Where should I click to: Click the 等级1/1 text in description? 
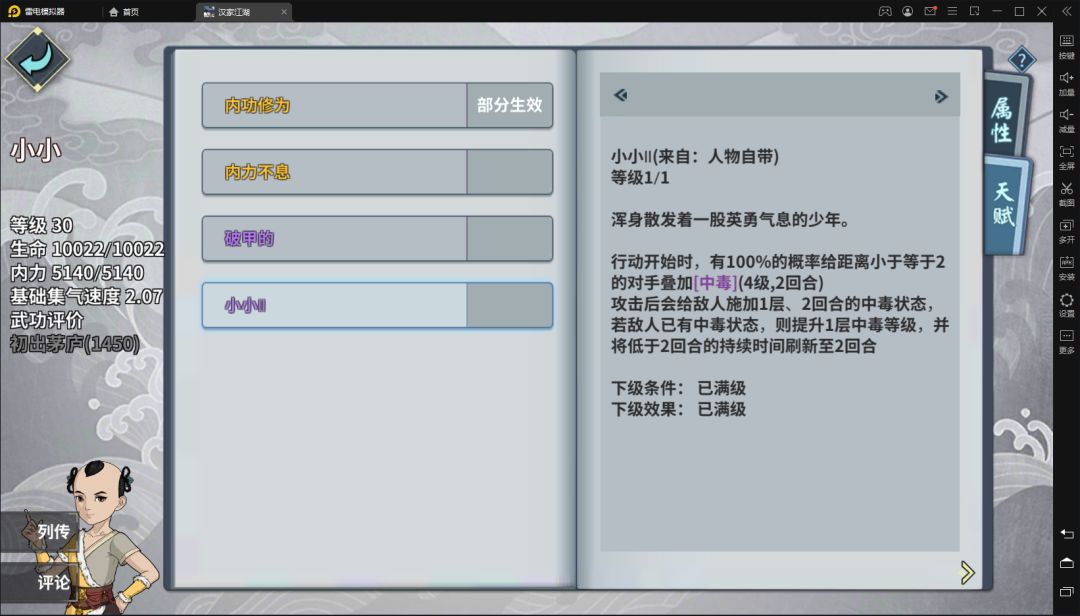(640, 178)
